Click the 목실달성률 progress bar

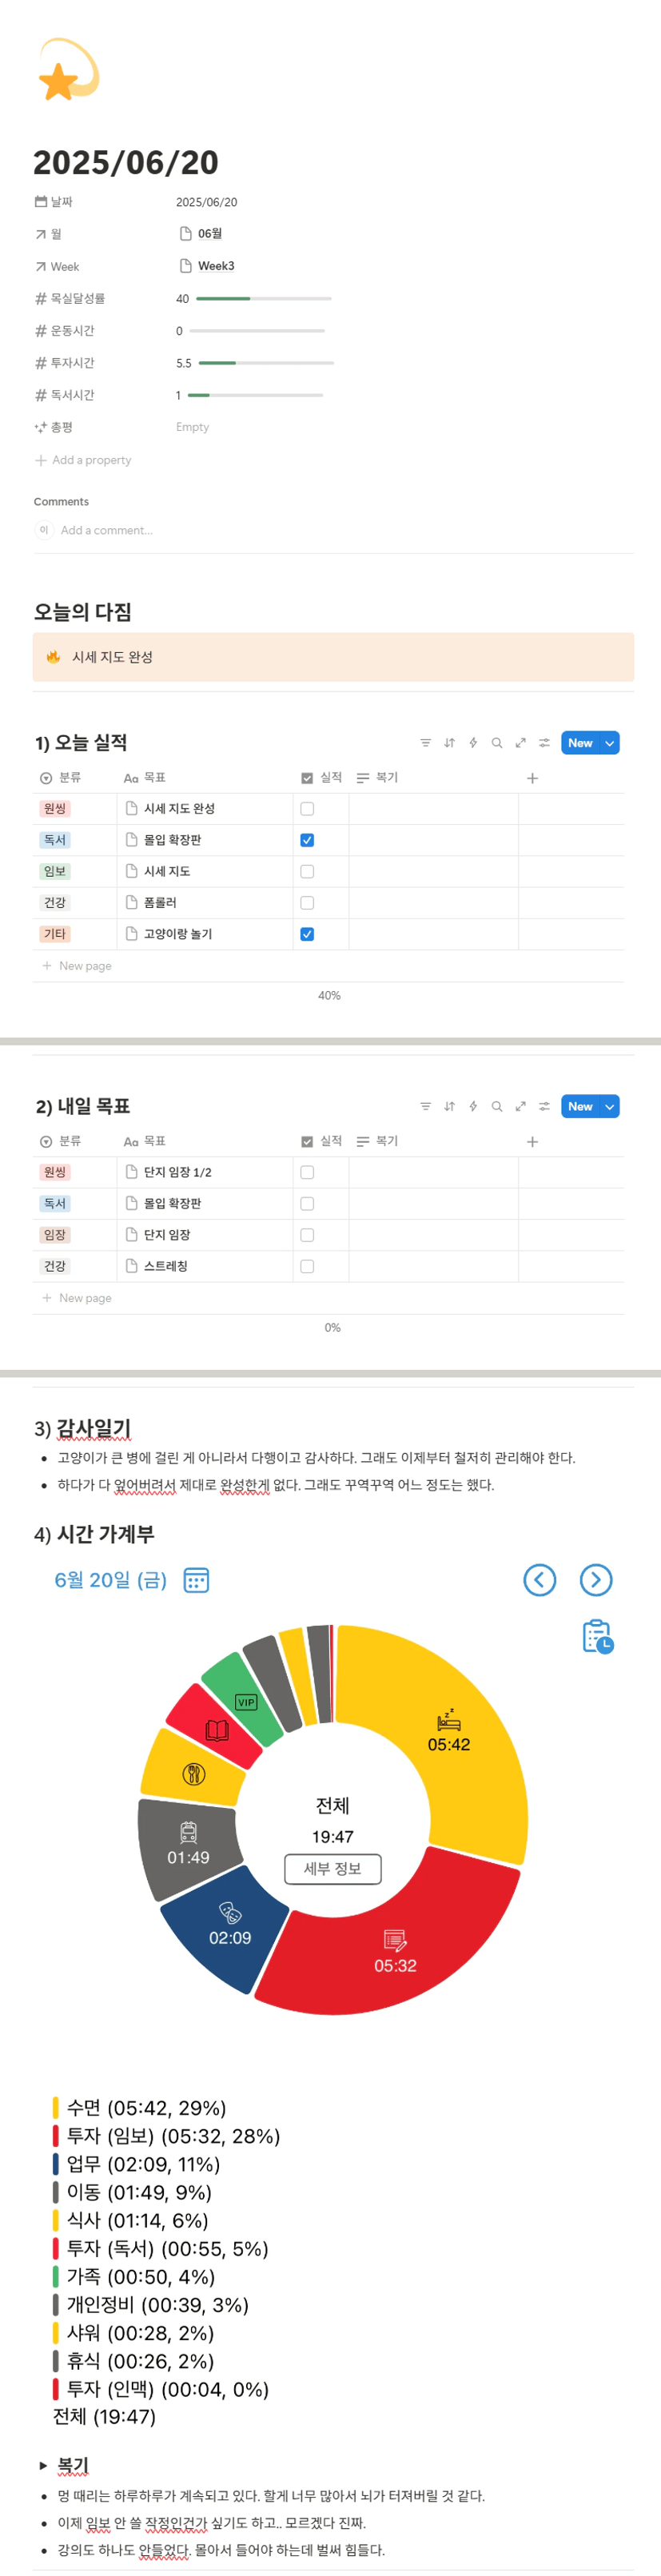pyautogui.click(x=264, y=299)
